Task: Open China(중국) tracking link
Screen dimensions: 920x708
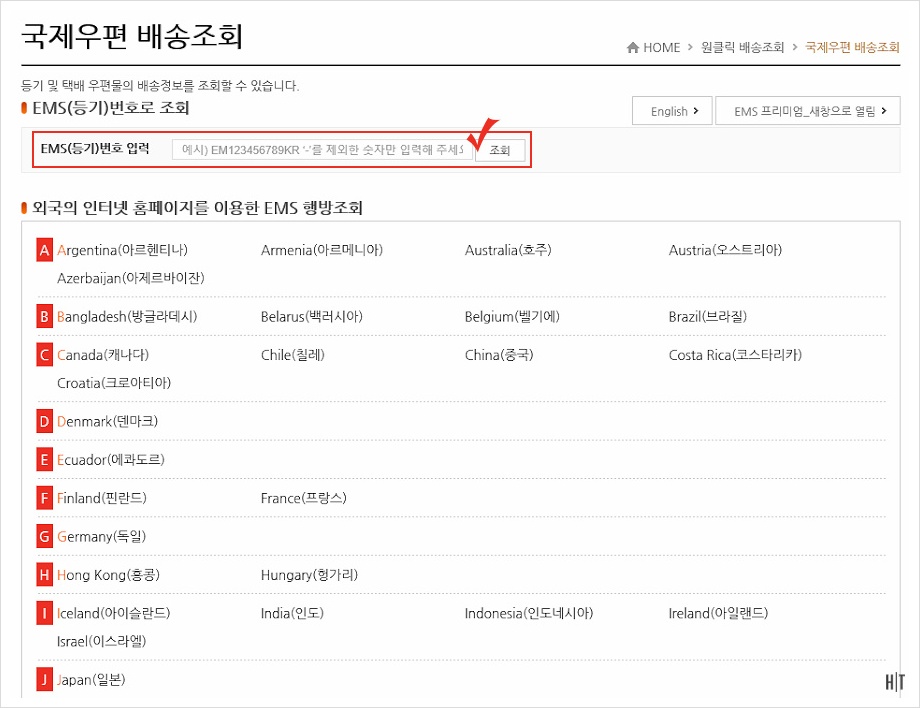Action: click(499, 355)
